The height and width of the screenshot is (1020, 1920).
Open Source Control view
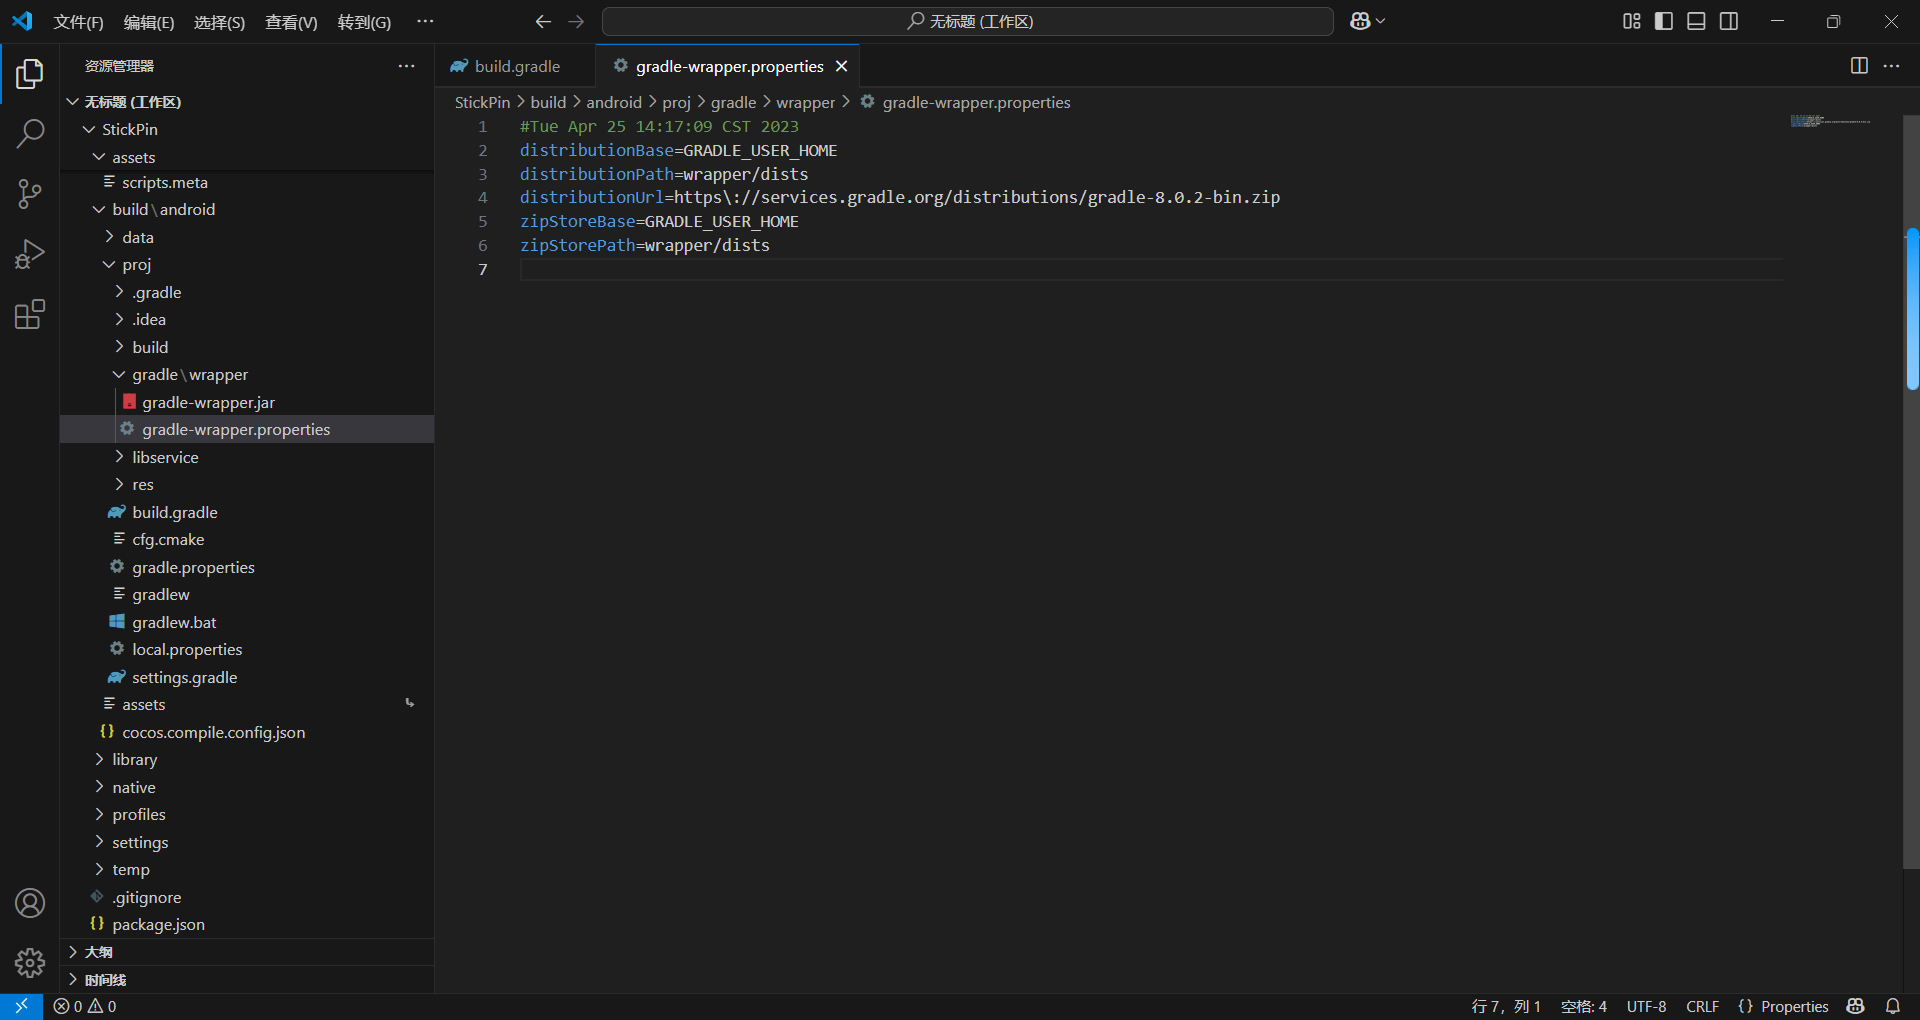30,193
